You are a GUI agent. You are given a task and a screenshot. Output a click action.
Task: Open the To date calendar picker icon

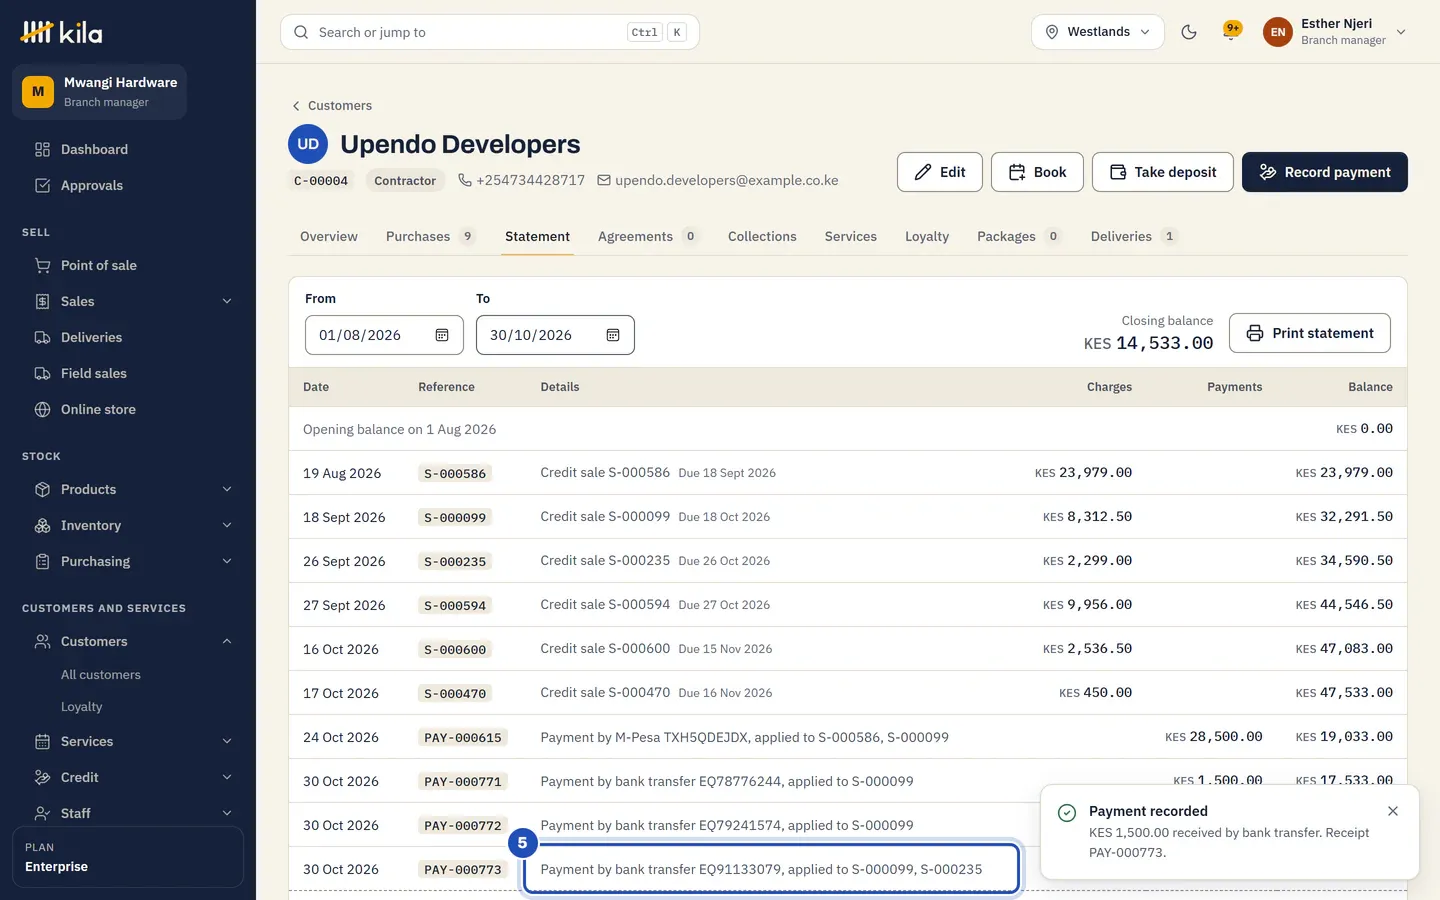tap(613, 335)
